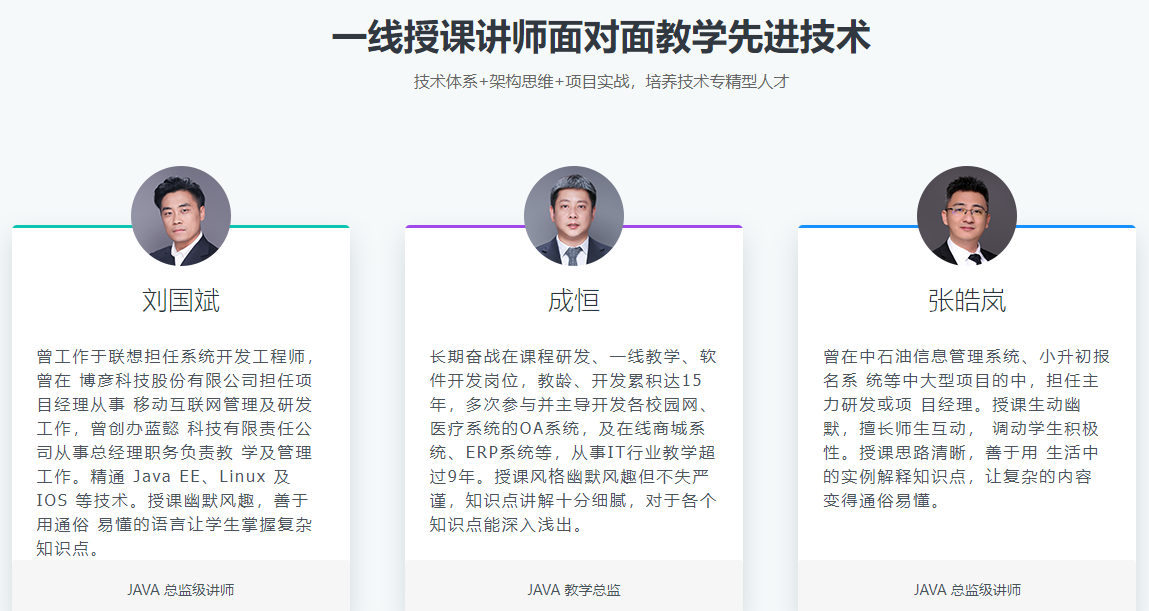The height and width of the screenshot is (611, 1149).
Task: Click the JAVA 总监级讲师 label under 刘国斌
Action: click(180, 590)
